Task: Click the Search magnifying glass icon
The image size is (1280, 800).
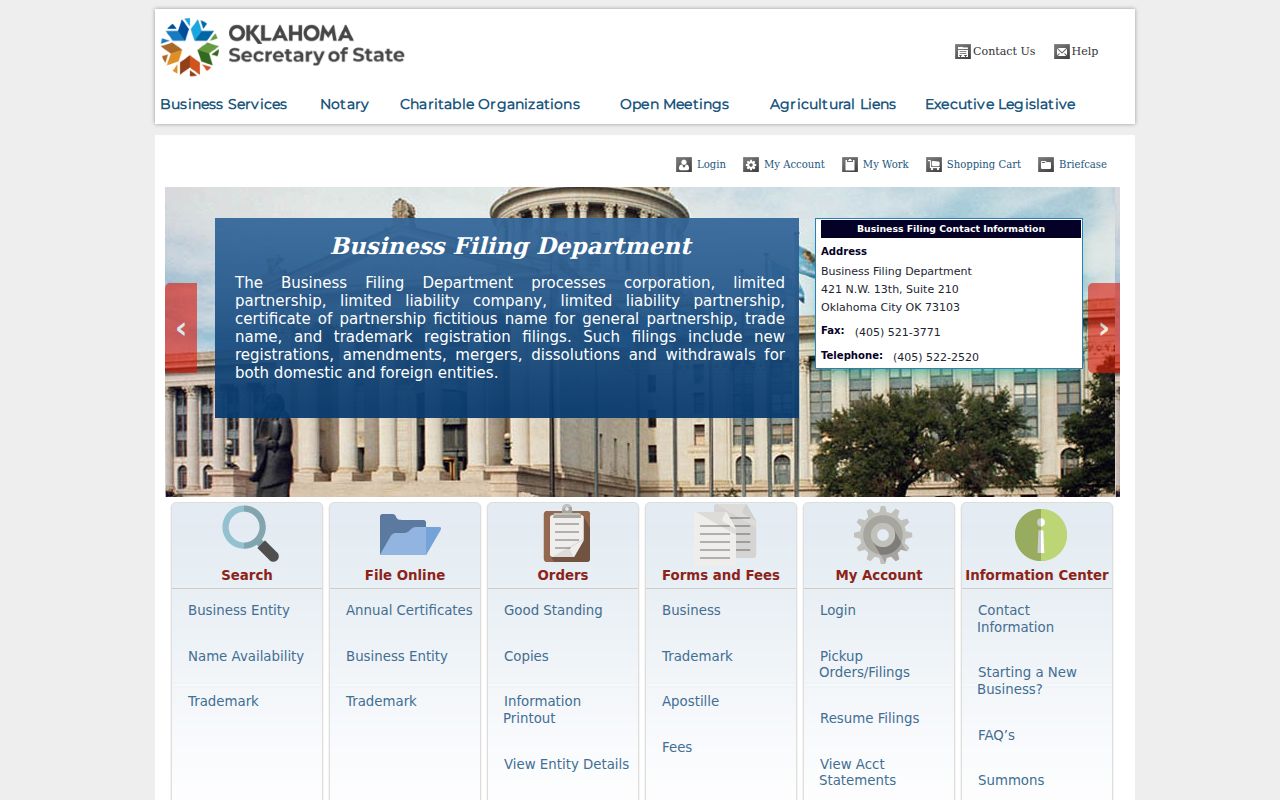Action: tap(250, 533)
